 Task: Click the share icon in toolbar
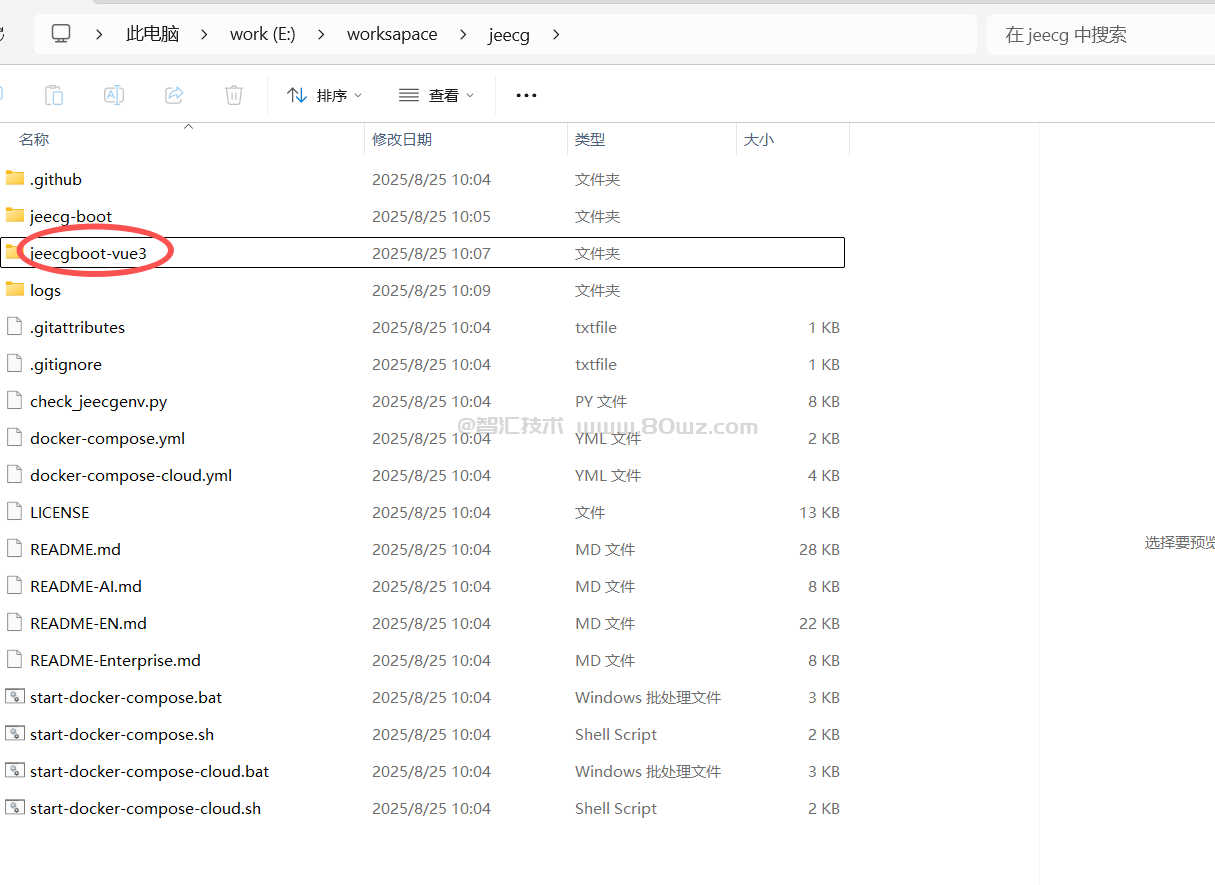[x=174, y=95]
